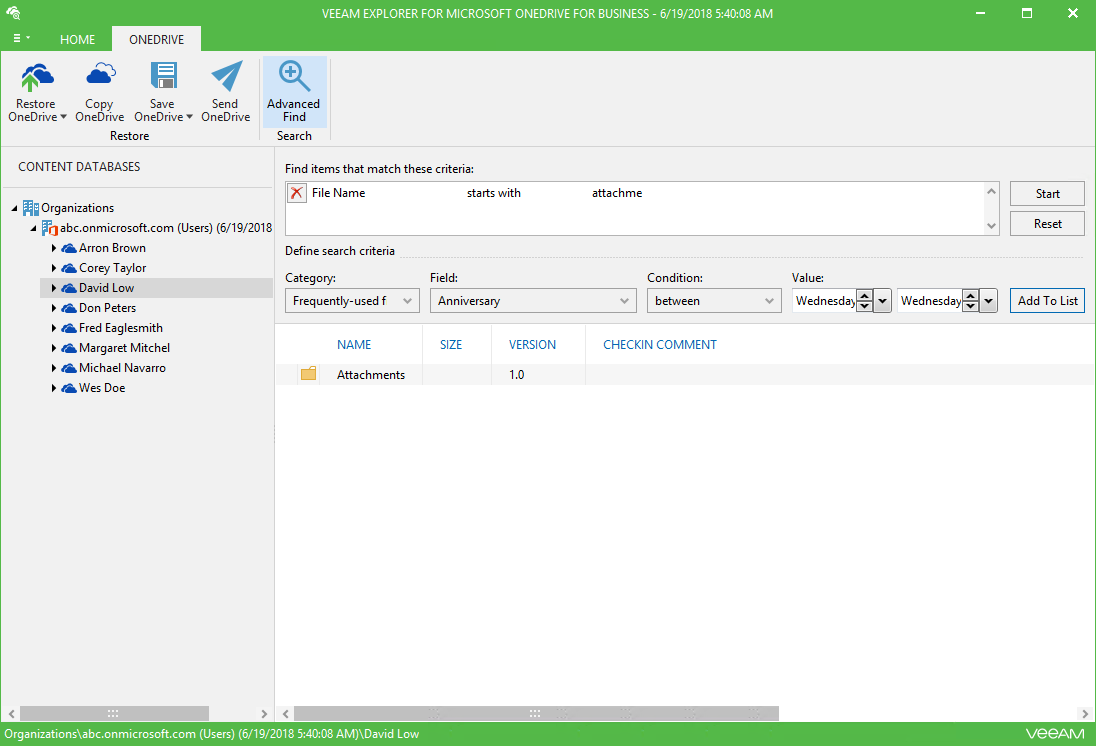Click David Low's OneDrive cloud icon
1096x746 pixels.
(68, 288)
